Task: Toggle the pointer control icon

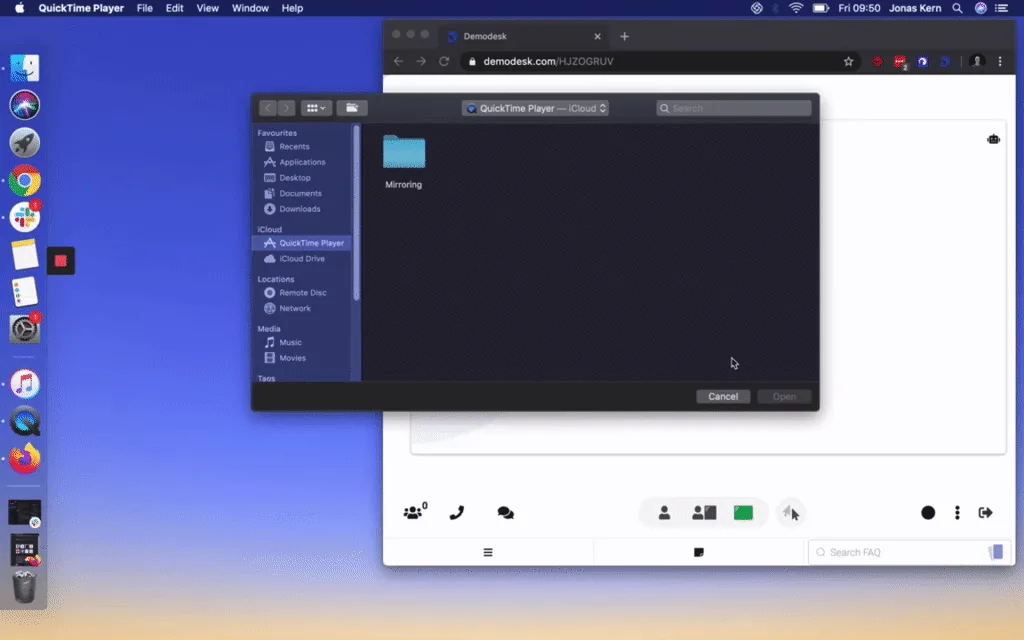Action: [x=791, y=513]
